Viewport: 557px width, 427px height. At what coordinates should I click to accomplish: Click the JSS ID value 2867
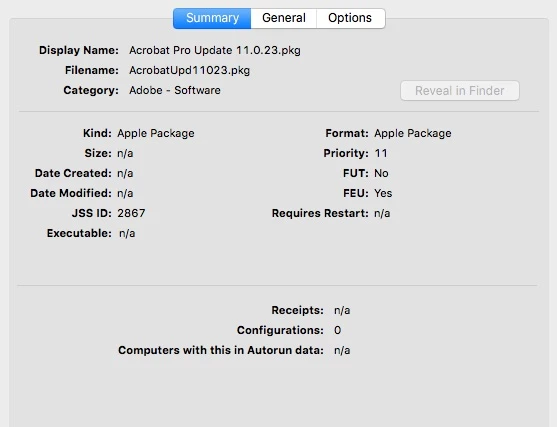131,213
